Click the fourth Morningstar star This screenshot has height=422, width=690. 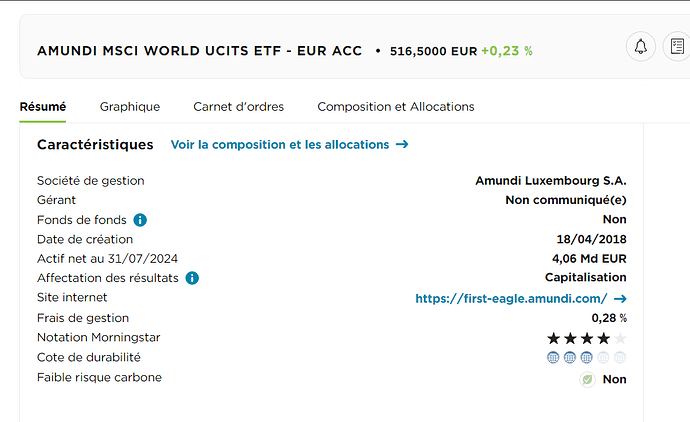coord(603,338)
